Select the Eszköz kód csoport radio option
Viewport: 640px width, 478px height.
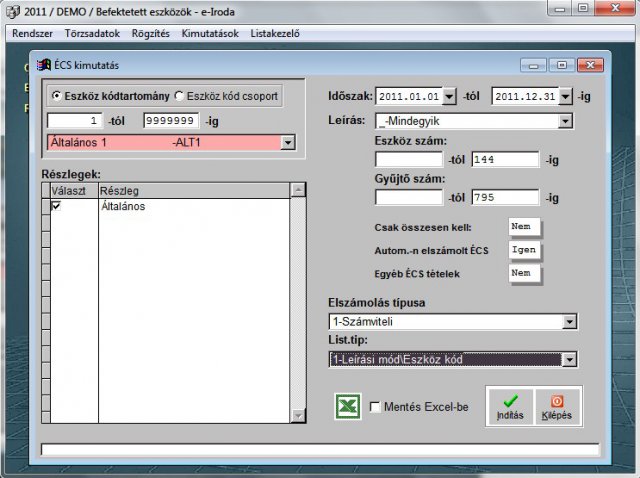point(180,97)
